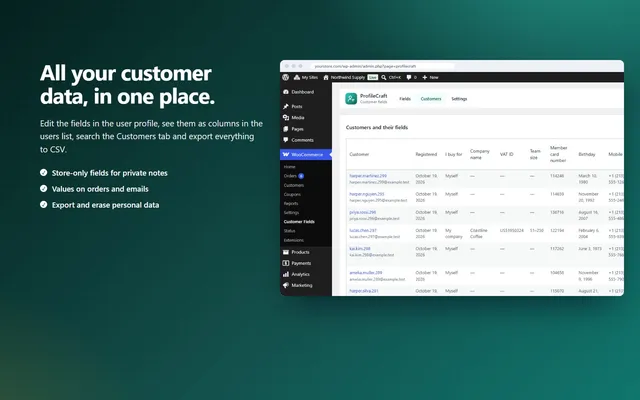Click the Birthday column header
This screenshot has height=400, width=640.
point(587,154)
